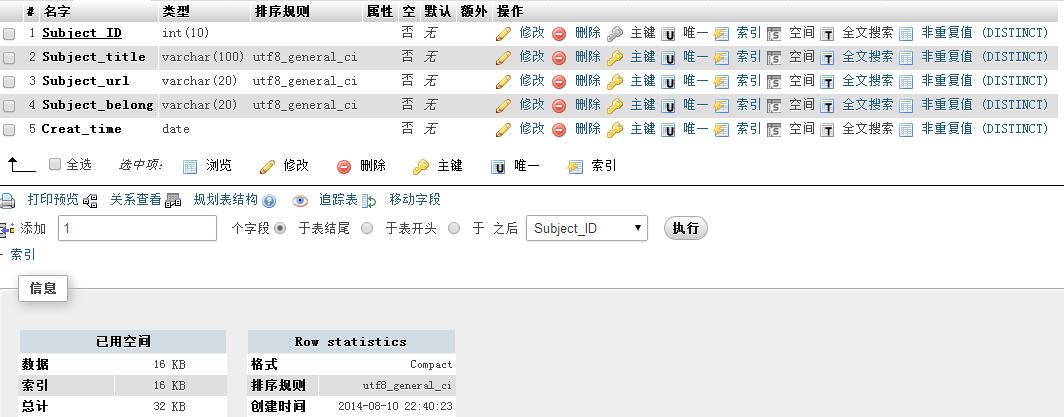This screenshot has height=417, width=1064.
Task: Click unique icon in Subject_belong row
Action: 668,106
